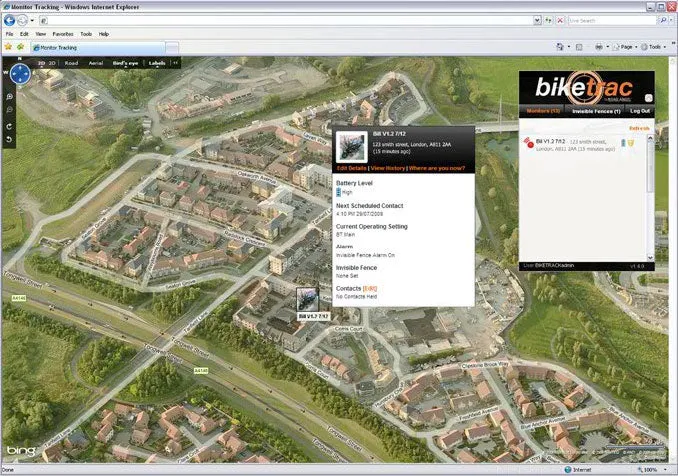Expand the address bar history dropdown
Viewport: 678px width, 476px height.
pyautogui.click(x=537, y=20)
